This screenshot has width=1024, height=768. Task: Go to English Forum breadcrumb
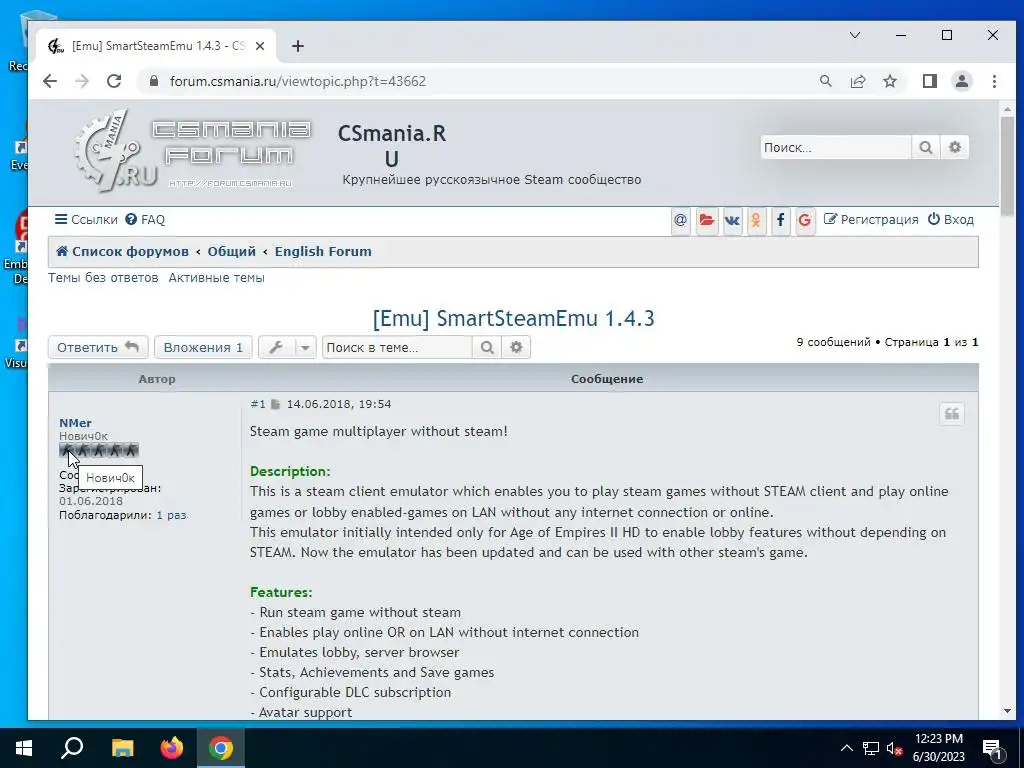pyautogui.click(x=323, y=251)
